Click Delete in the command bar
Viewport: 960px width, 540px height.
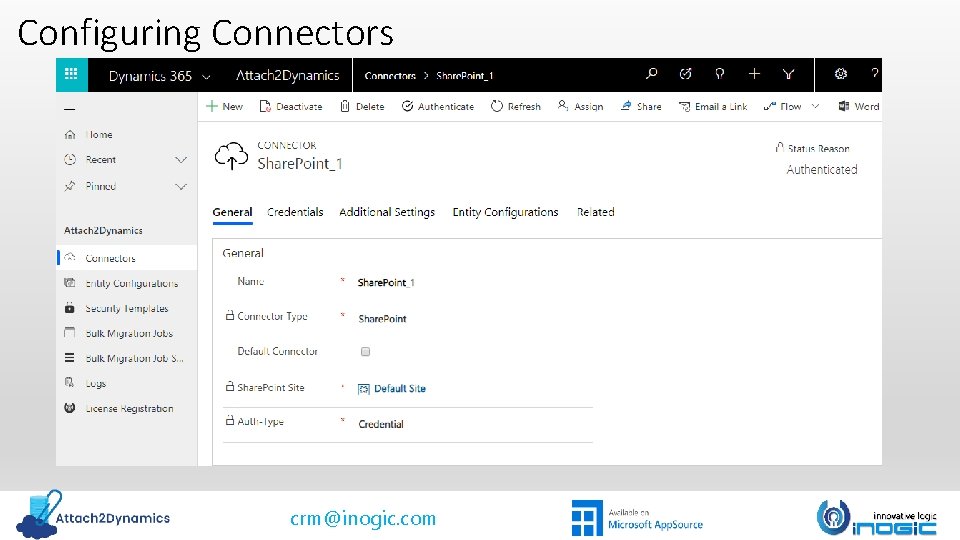tap(362, 106)
